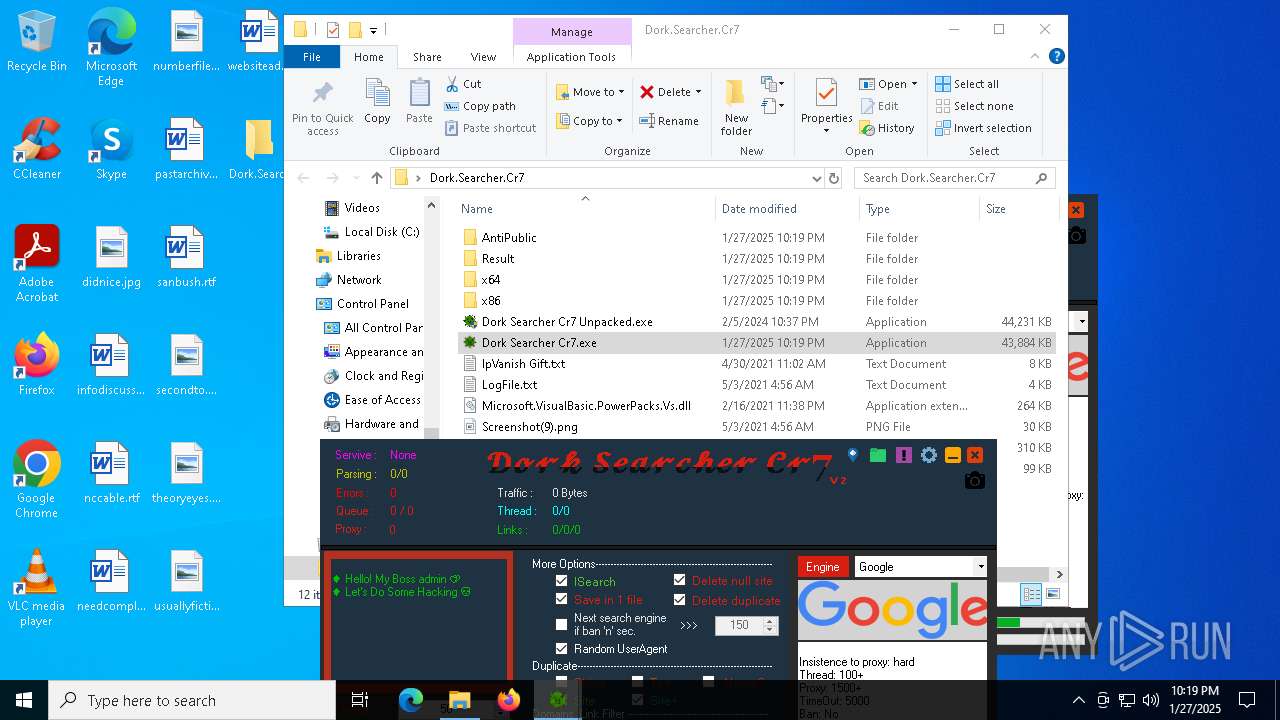Click the Search Dork.Searcher.Cr7 field

coord(955,178)
